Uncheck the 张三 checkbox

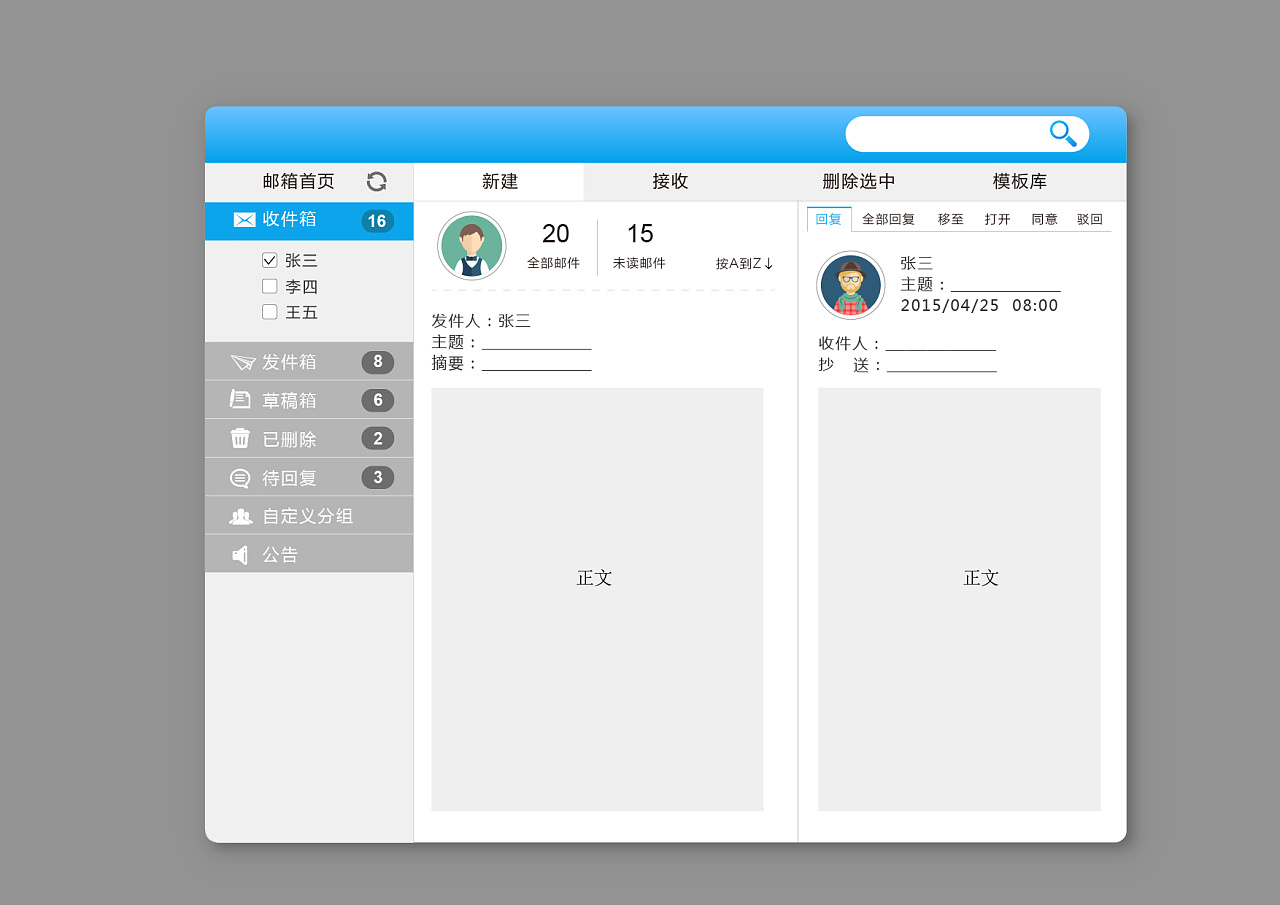(x=269, y=260)
